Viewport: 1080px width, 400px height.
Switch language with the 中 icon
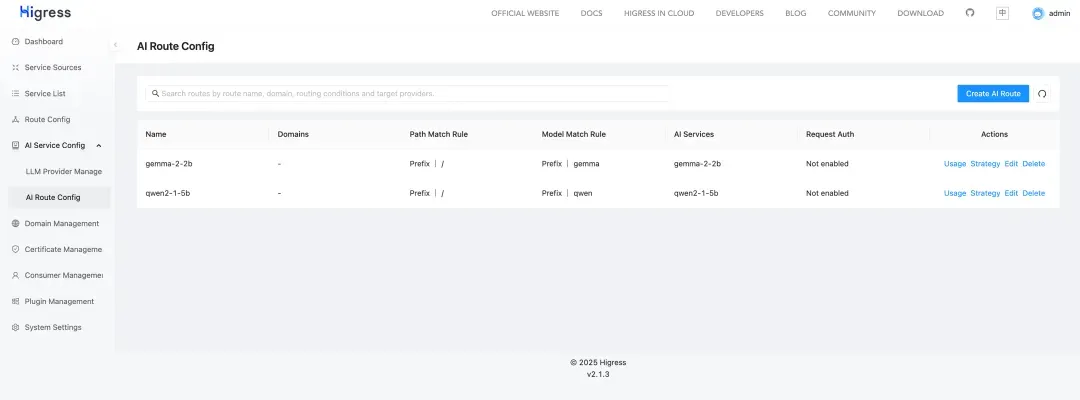[1002, 13]
